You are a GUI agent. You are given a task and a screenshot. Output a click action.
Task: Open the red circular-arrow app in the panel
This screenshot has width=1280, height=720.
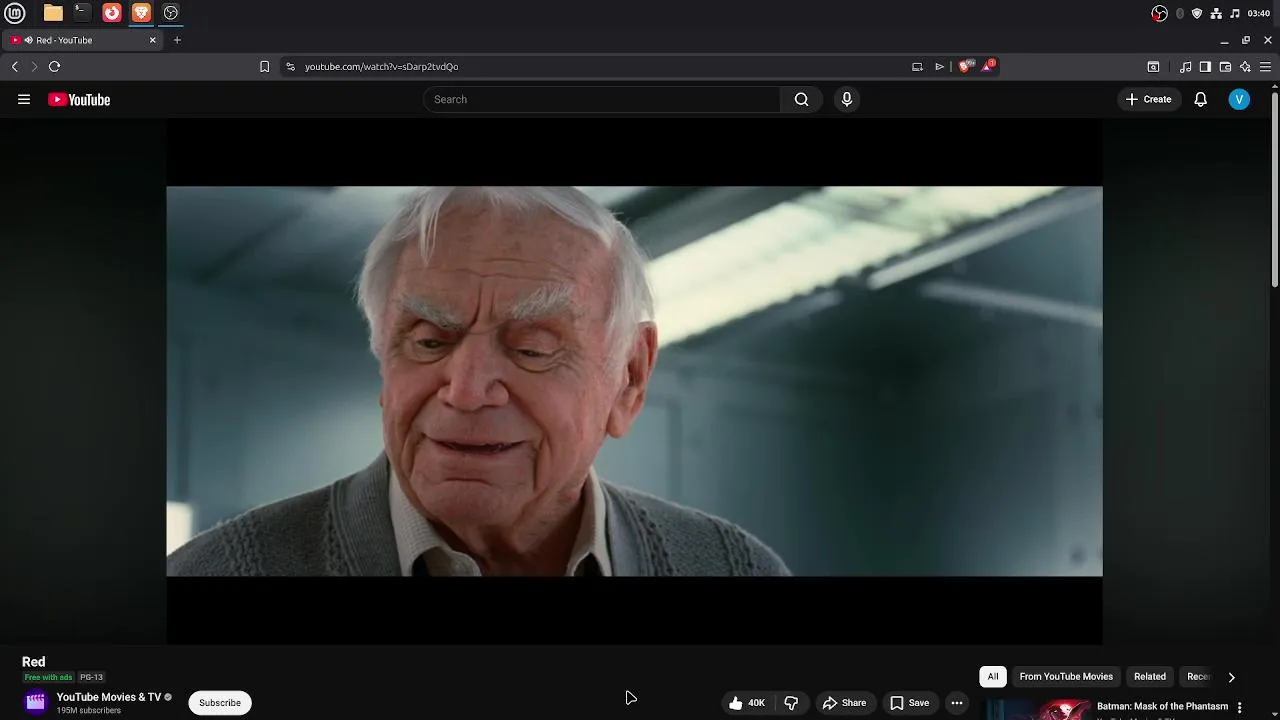click(x=112, y=13)
